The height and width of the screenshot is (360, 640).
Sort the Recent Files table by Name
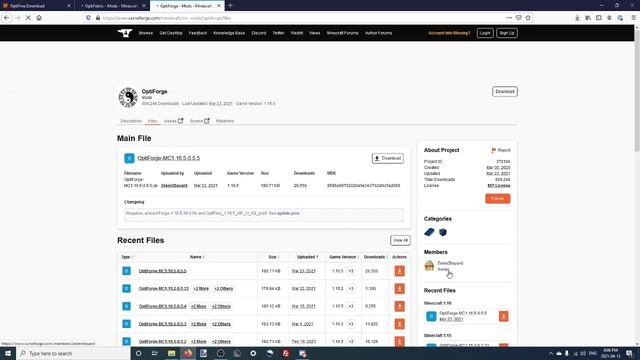197,257
